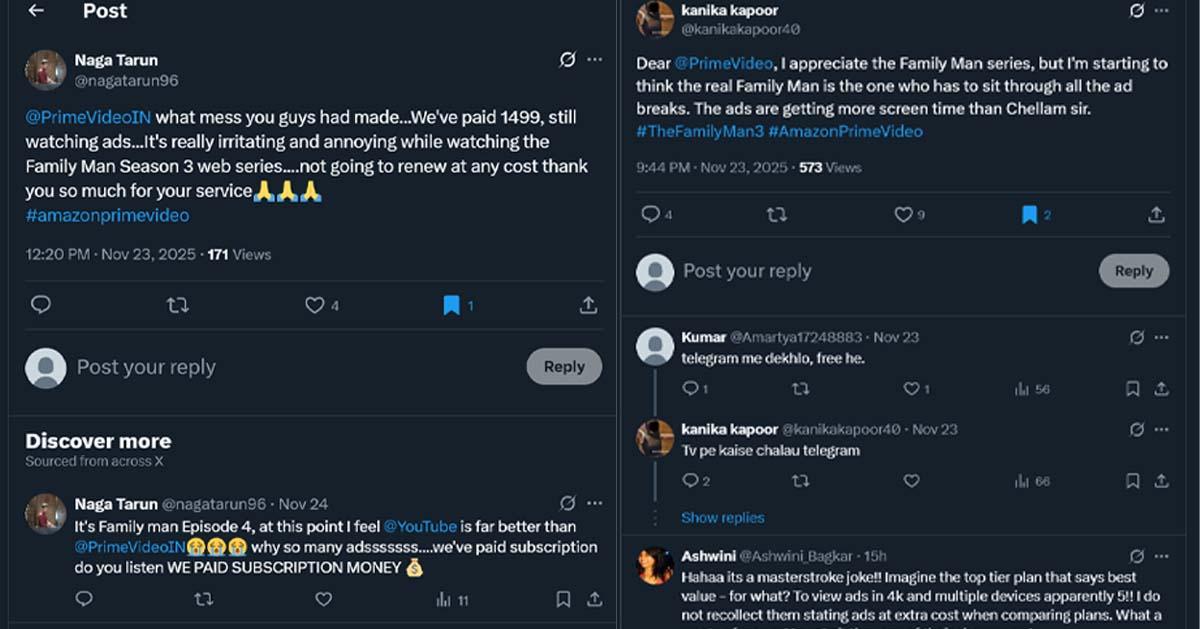Screen dimensions: 1200x629
Task: Expand Show replies under kanika's reply
Action: point(722,517)
